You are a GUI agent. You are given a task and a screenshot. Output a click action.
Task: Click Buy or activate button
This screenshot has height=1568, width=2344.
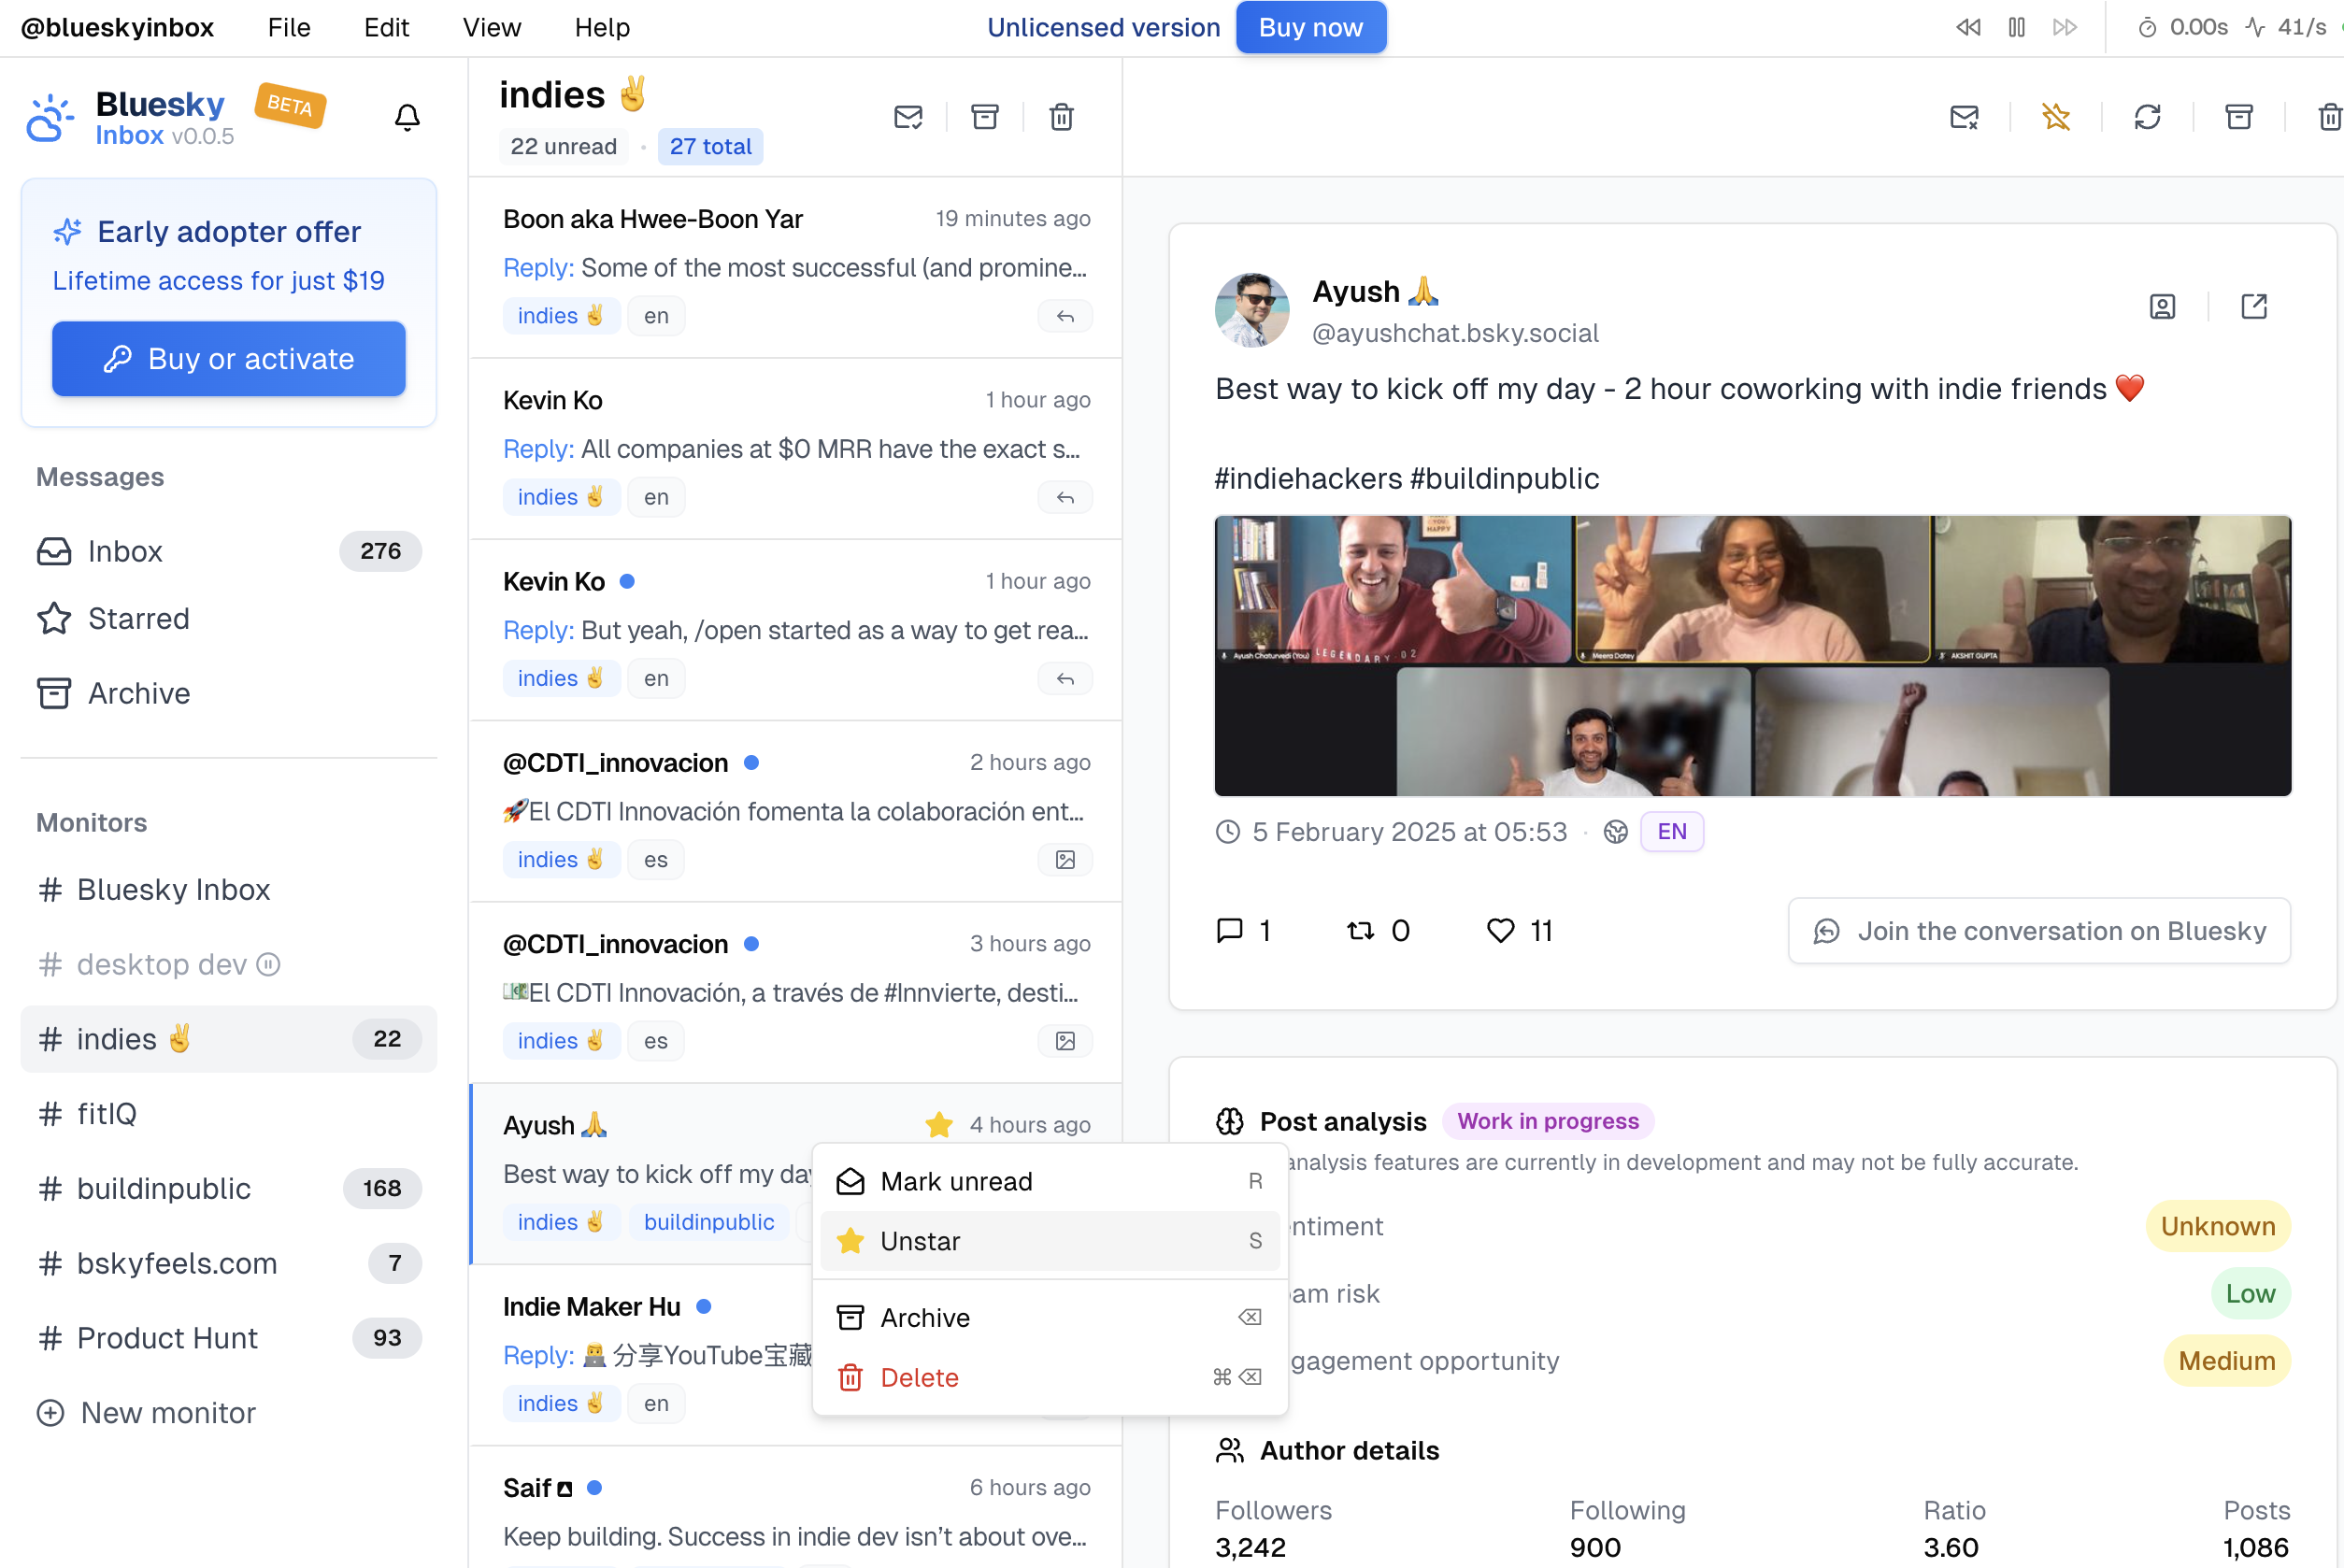pyautogui.click(x=229, y=359)
